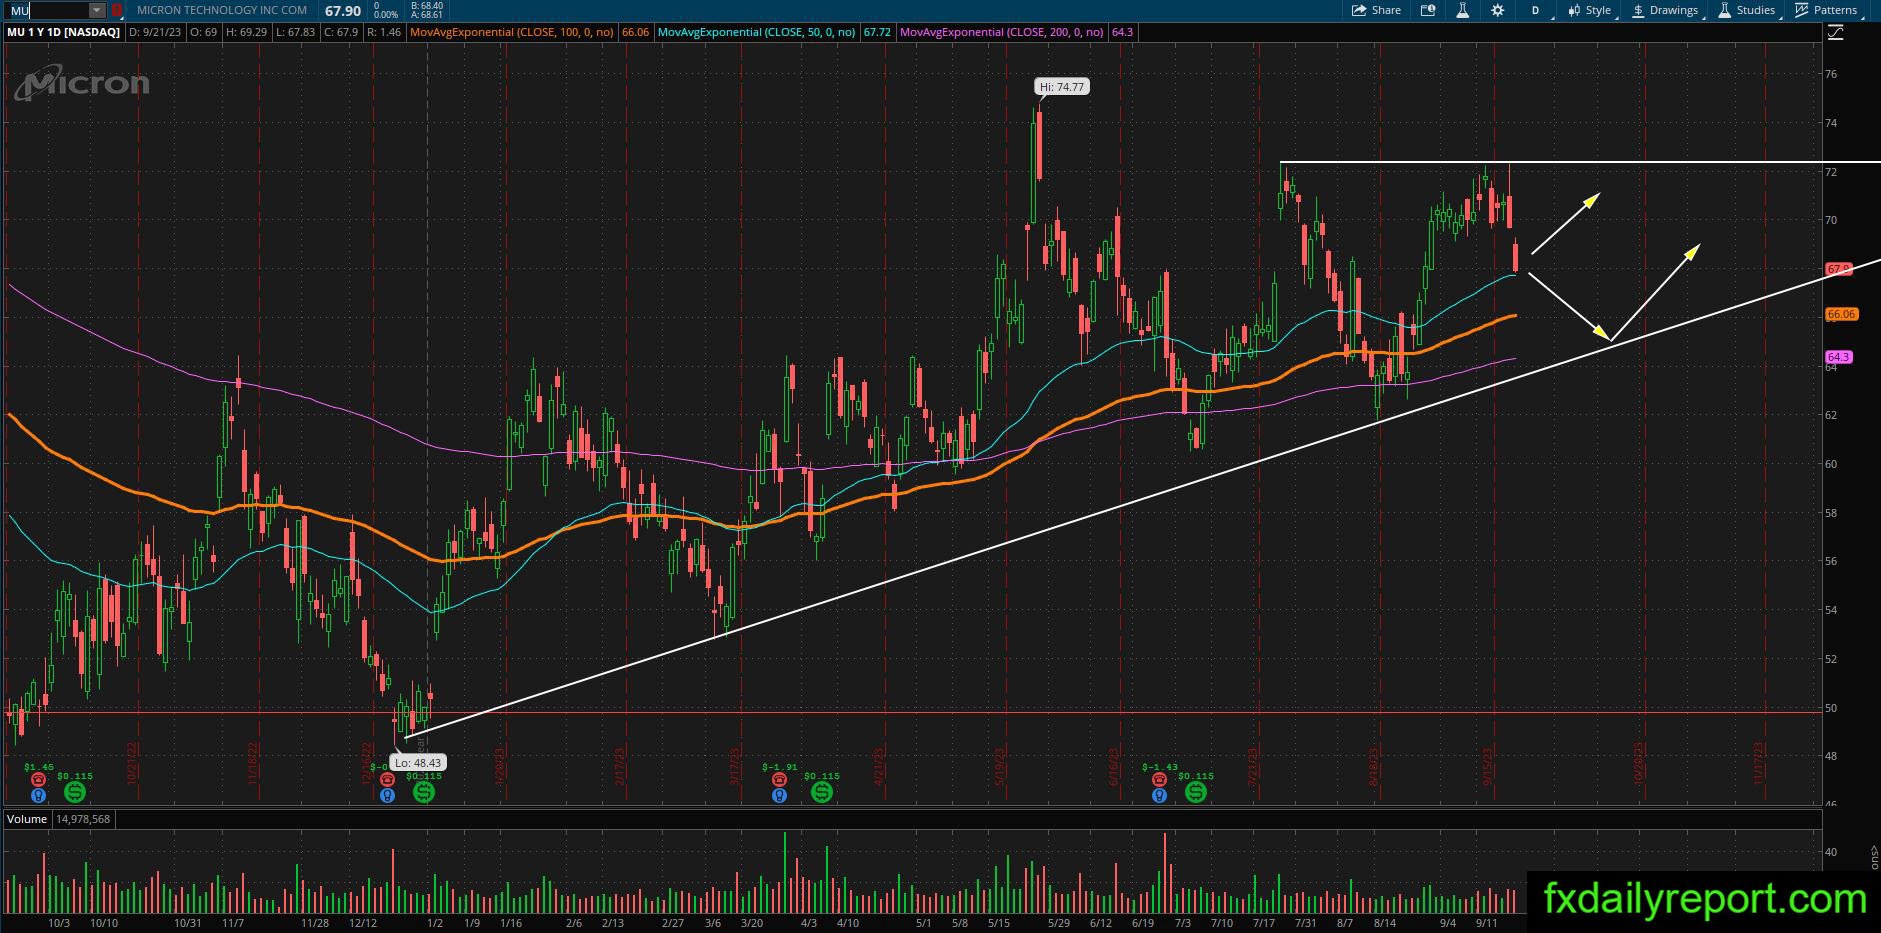Click the Volume study label

27,819
